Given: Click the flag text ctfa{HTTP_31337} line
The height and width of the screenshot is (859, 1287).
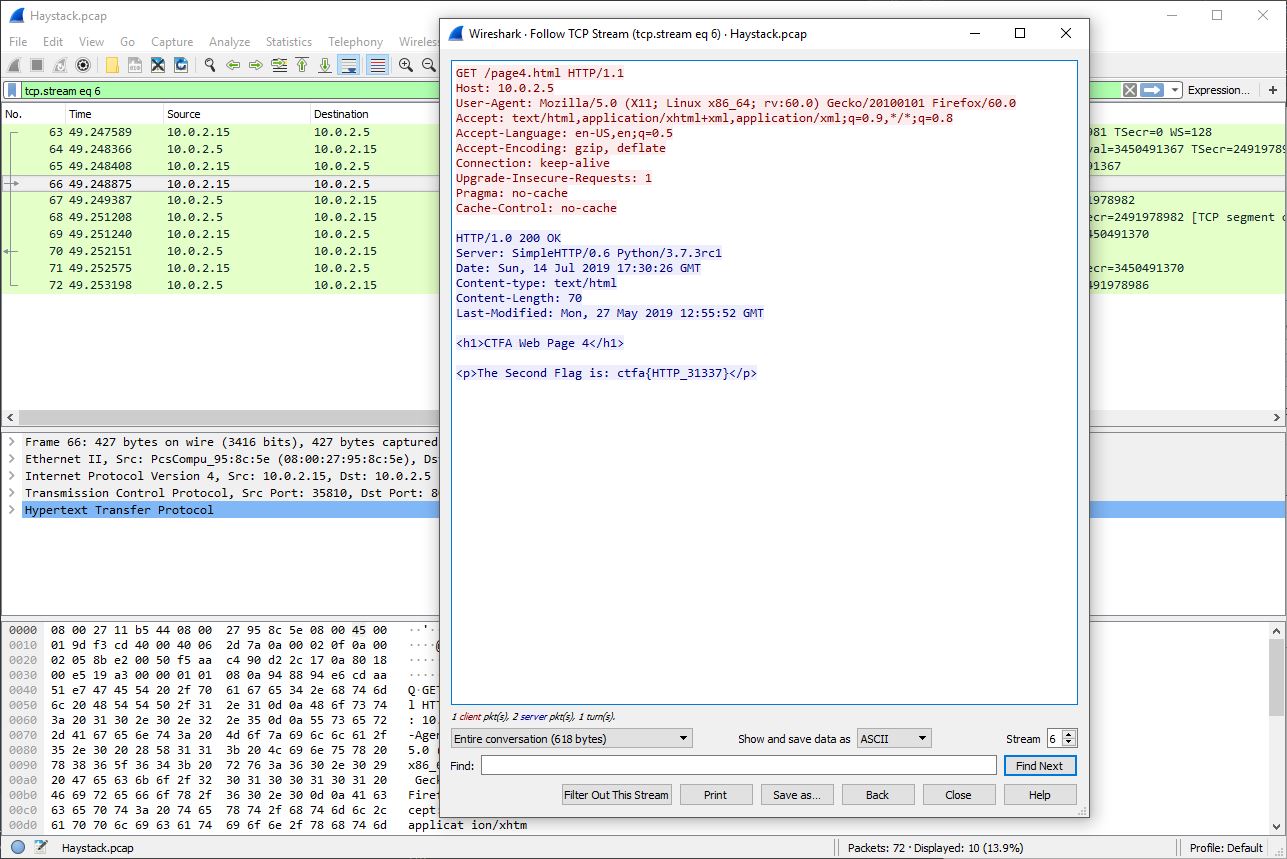Looking at the screenshot, I should tap(606, 373).
